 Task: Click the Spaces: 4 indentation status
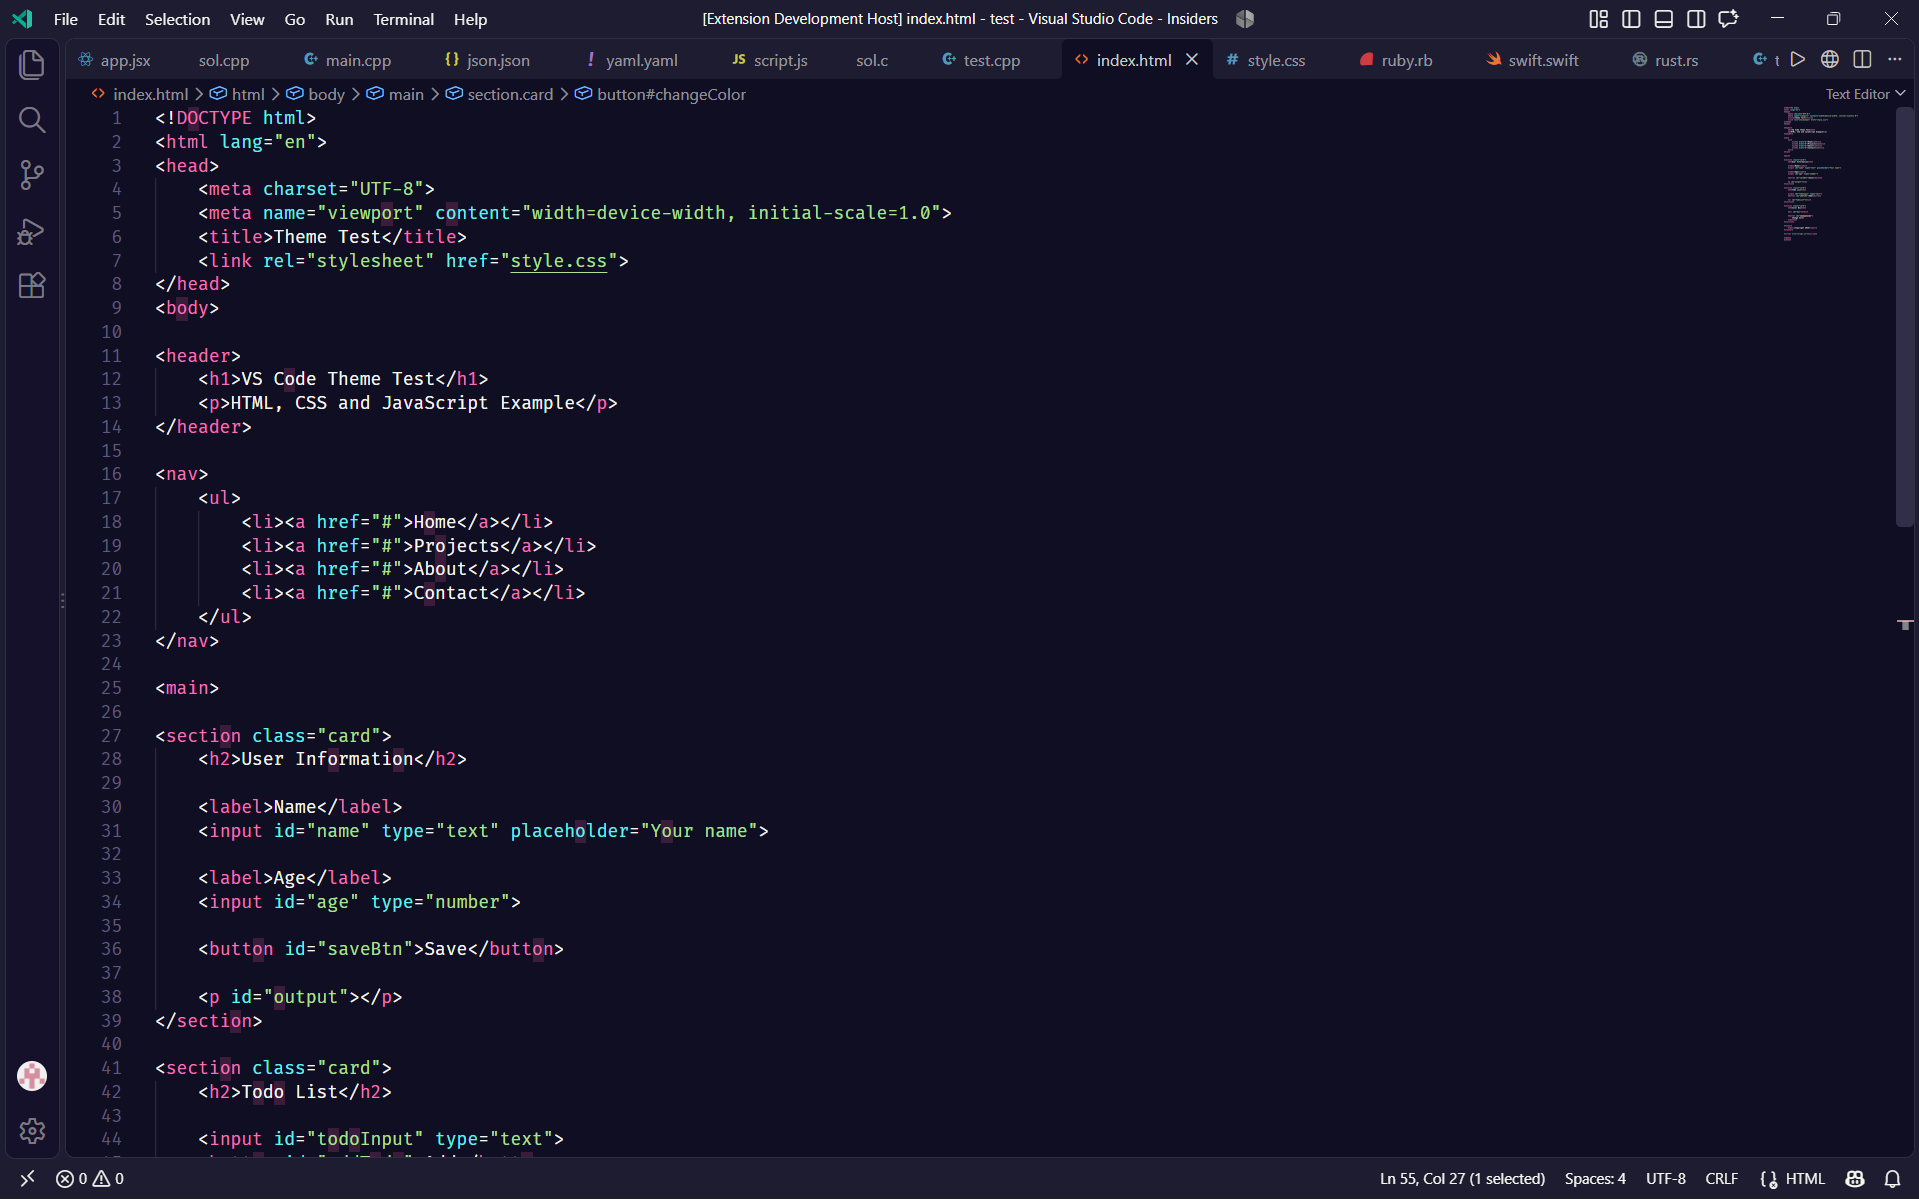point(1595,1179)
